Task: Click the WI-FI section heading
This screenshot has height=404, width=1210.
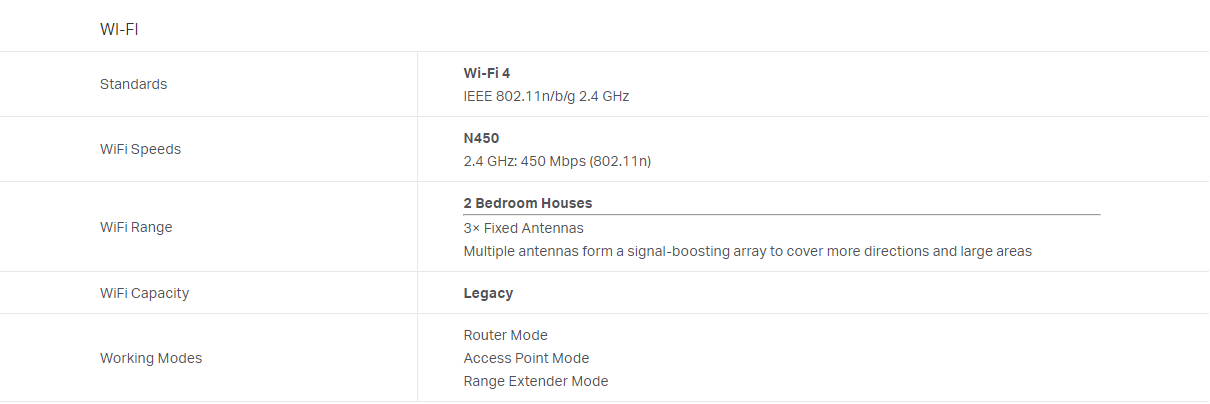Action: (119, 29)
